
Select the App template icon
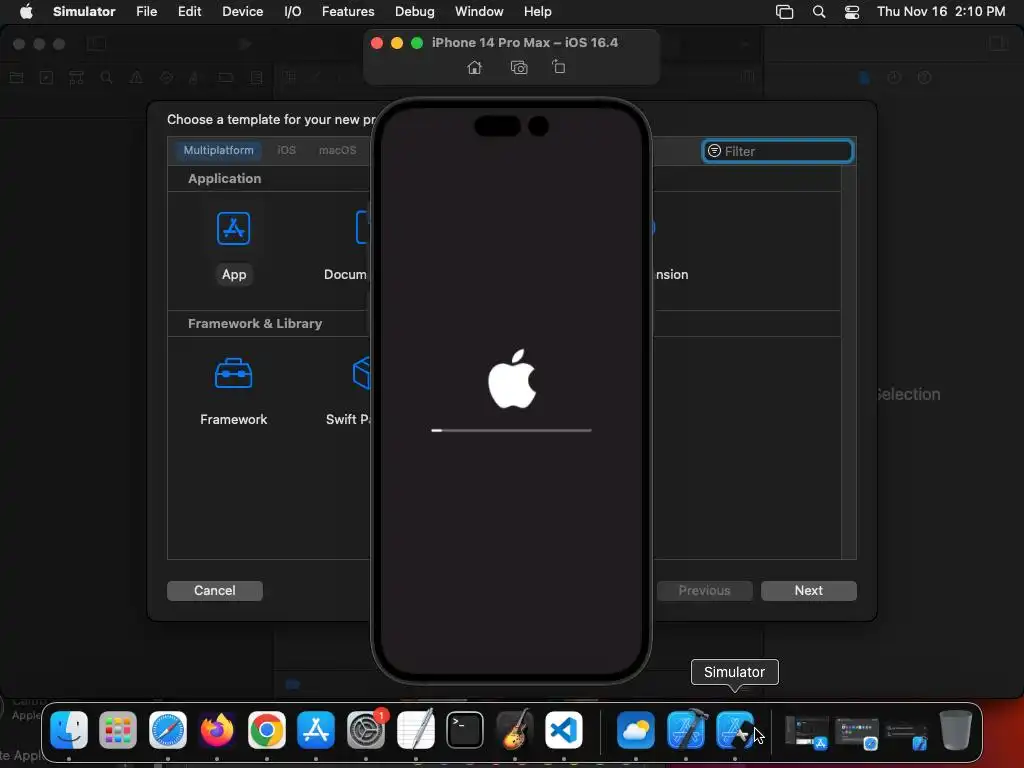click(x=233, y=229)
